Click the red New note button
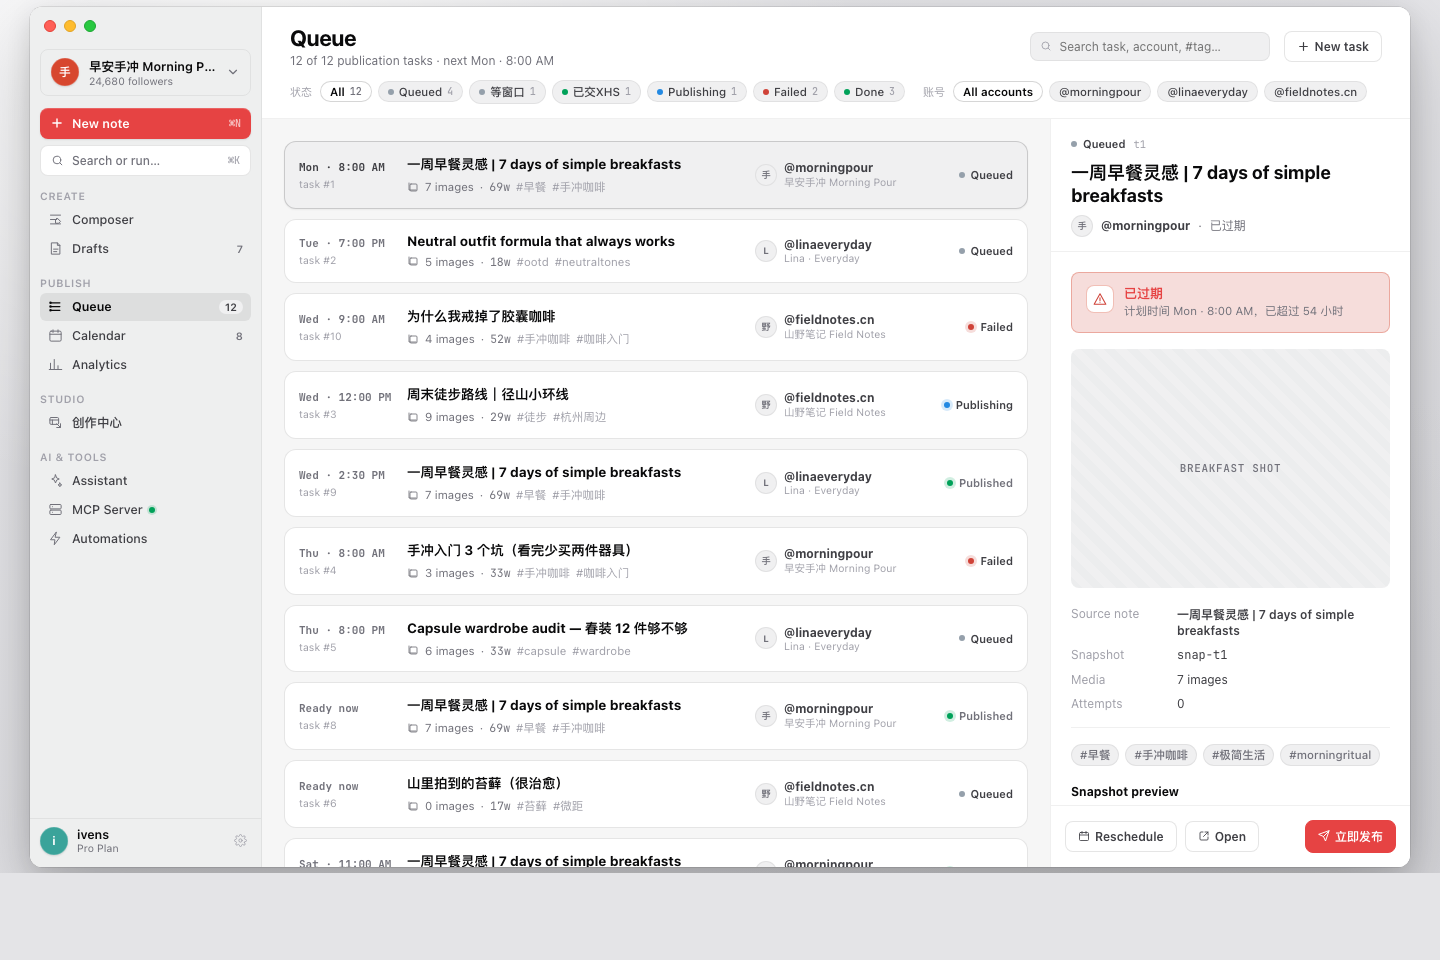This screenshot has height=960, width=1440. tap(145, 124)
